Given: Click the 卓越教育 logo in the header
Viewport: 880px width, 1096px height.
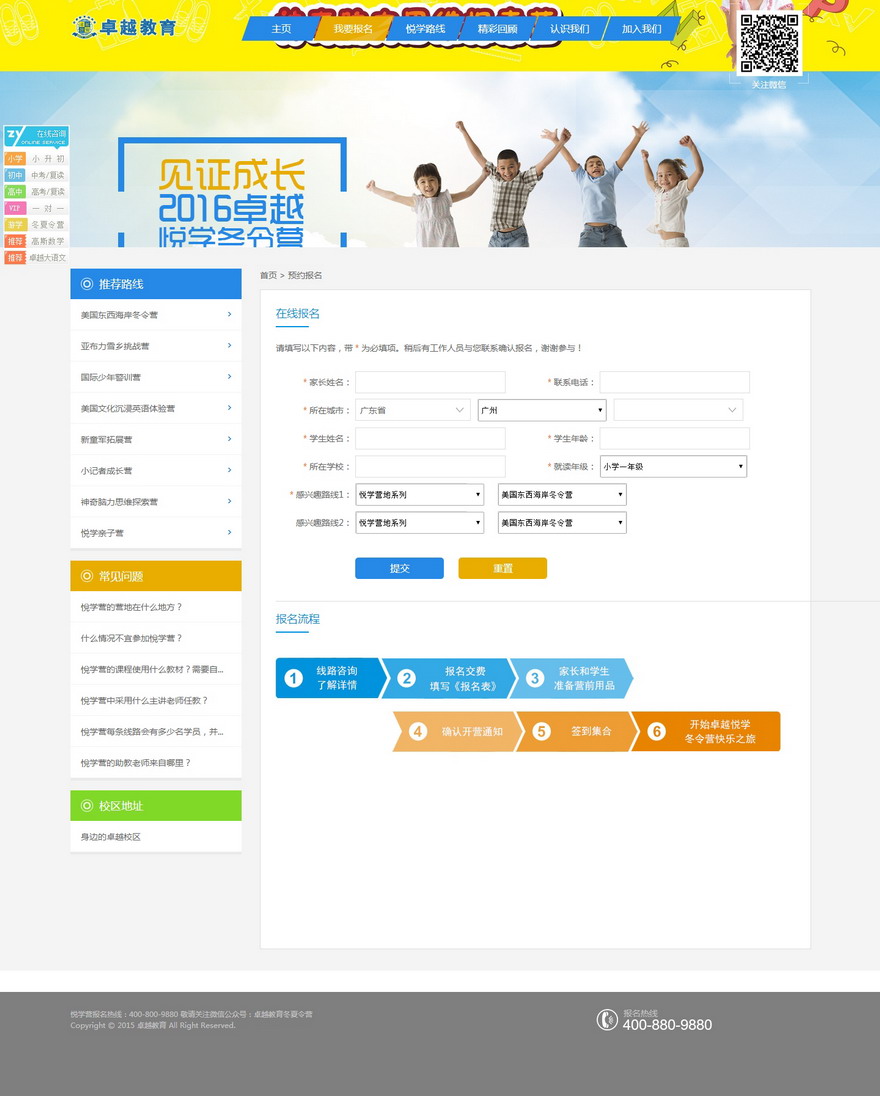Looking at the screenshot, I should tap(124, 27).
